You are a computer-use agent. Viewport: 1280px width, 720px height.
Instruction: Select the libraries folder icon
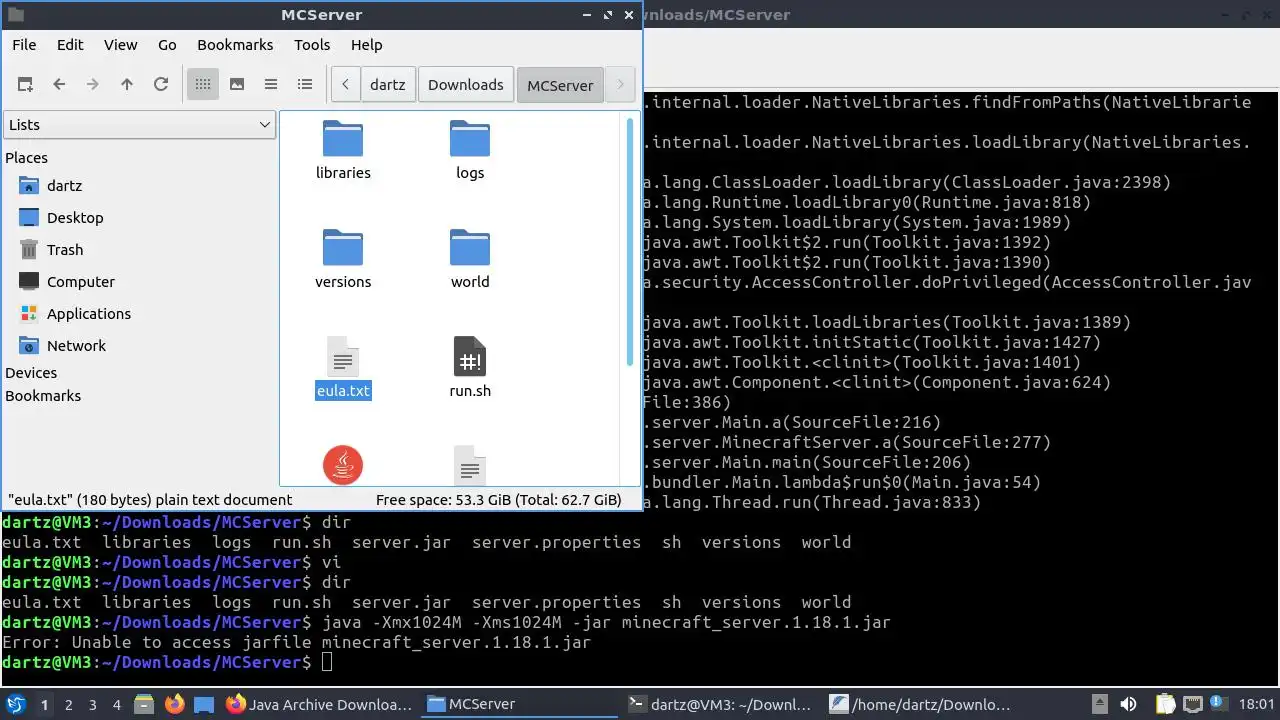(x=343, y=139)
